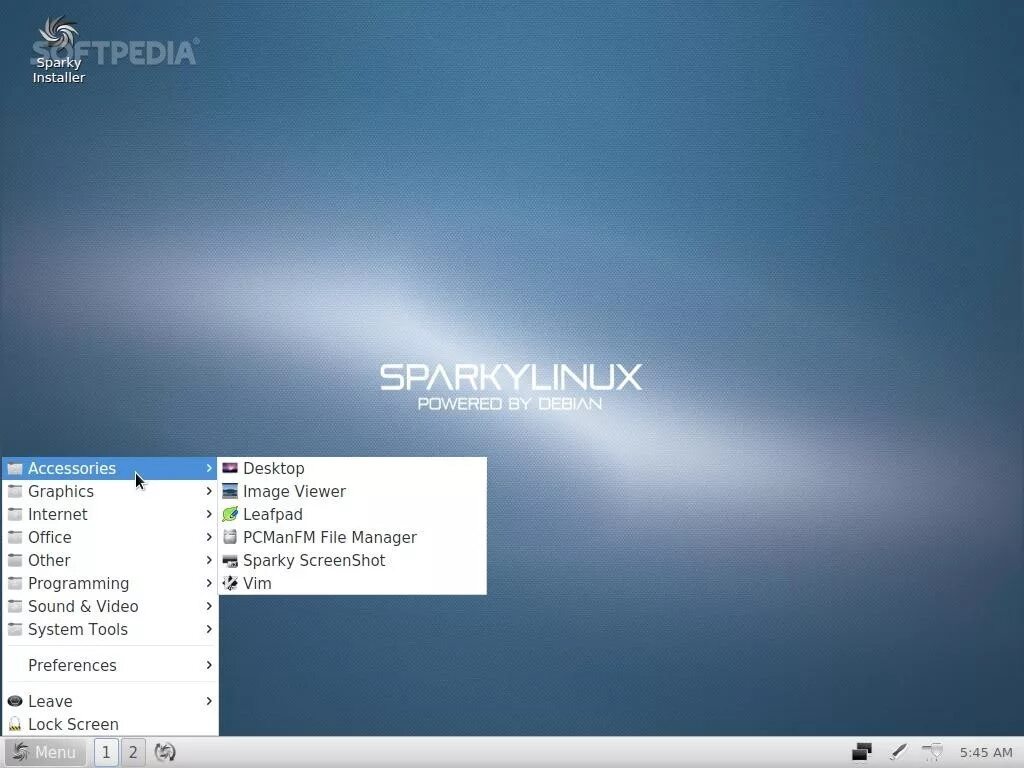Click the "Leave" label in menu
The height and width of the screenshot is (768, 1024).
[50, 701]
